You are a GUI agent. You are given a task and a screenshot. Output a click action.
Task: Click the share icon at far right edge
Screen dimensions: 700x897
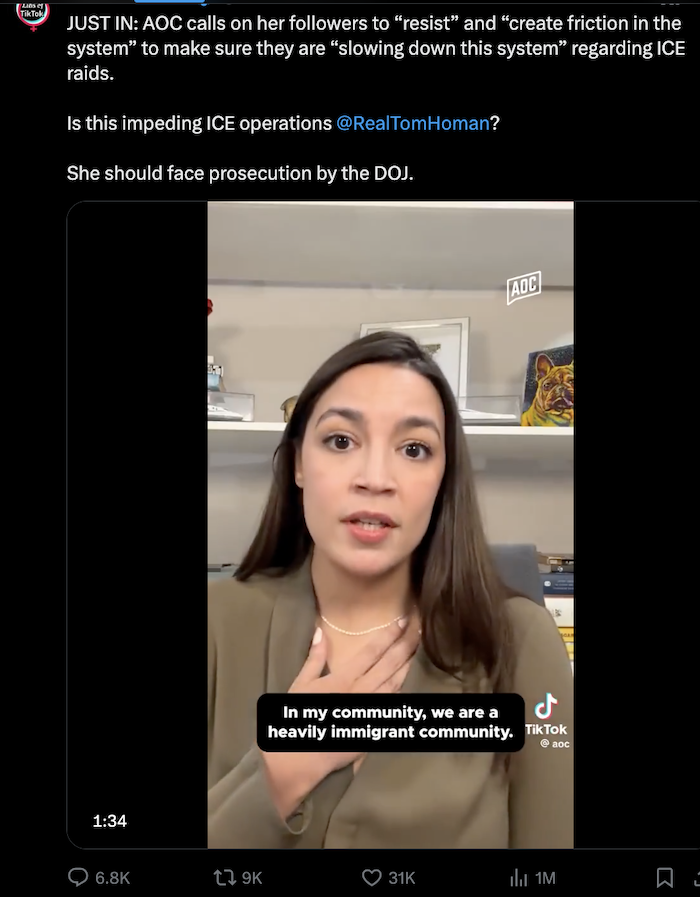click(x=696, y=878)
